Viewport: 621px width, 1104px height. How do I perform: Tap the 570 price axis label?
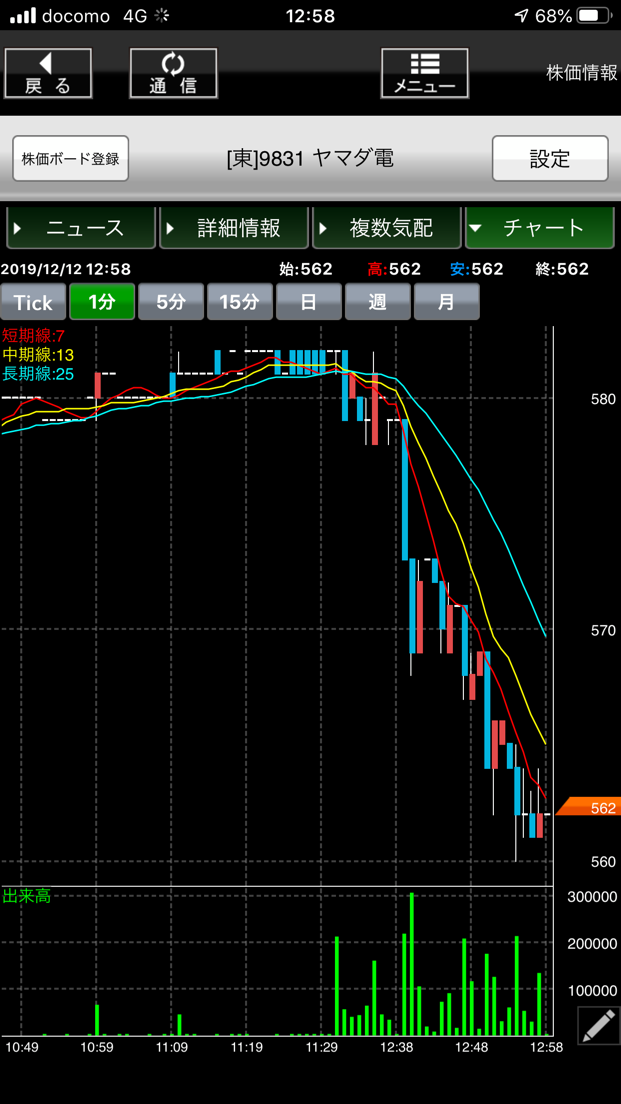tap(603, 630)
